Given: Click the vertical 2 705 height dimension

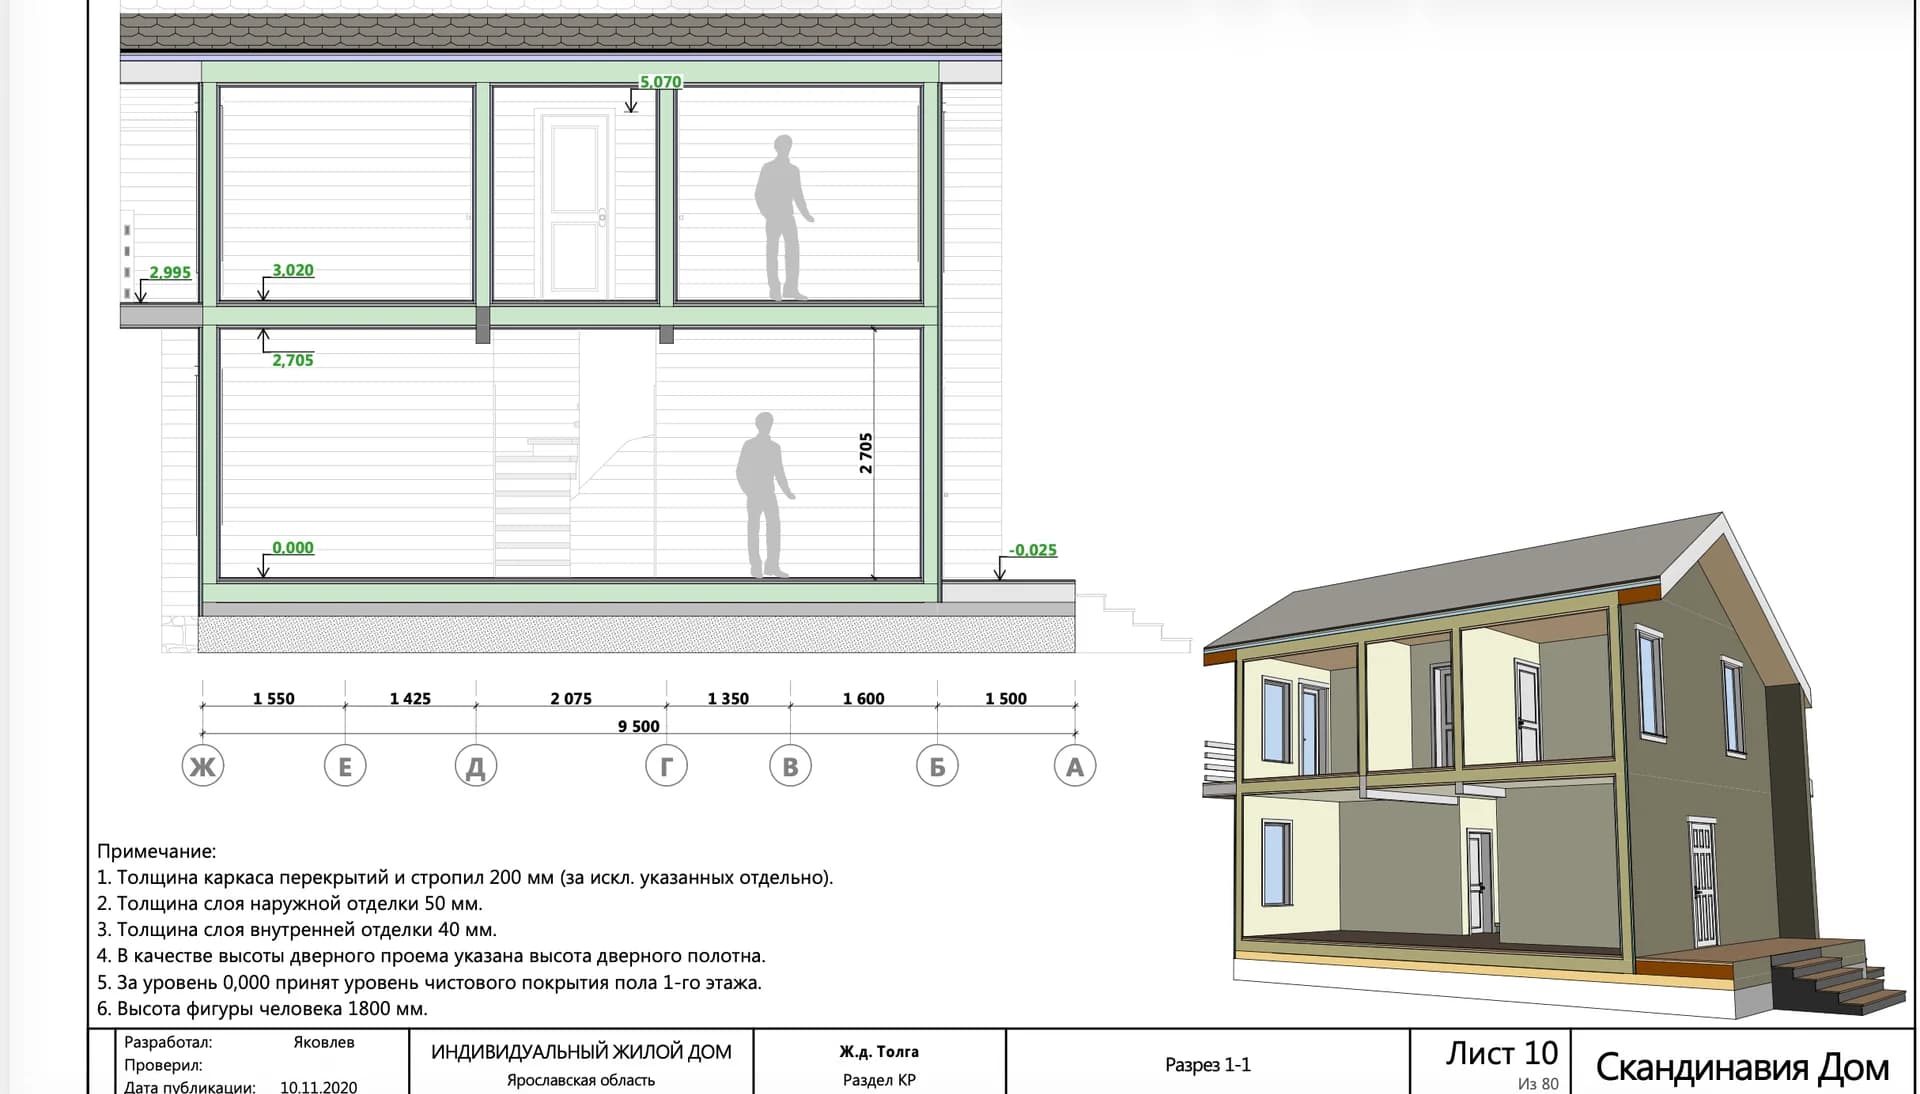Looking at the screenshot, I should [x=866, y=453].
